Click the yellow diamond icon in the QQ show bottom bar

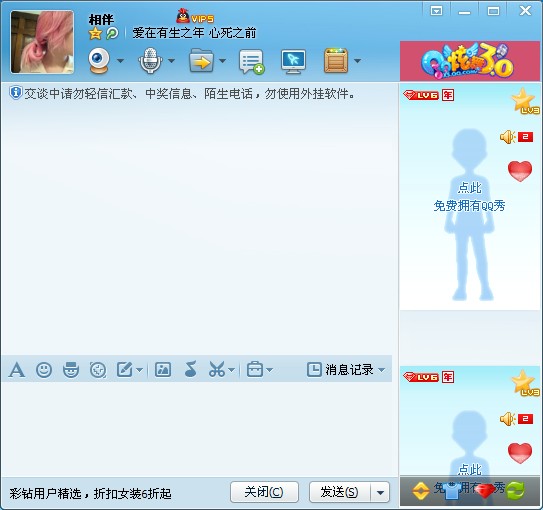click(x=421, y=491)
